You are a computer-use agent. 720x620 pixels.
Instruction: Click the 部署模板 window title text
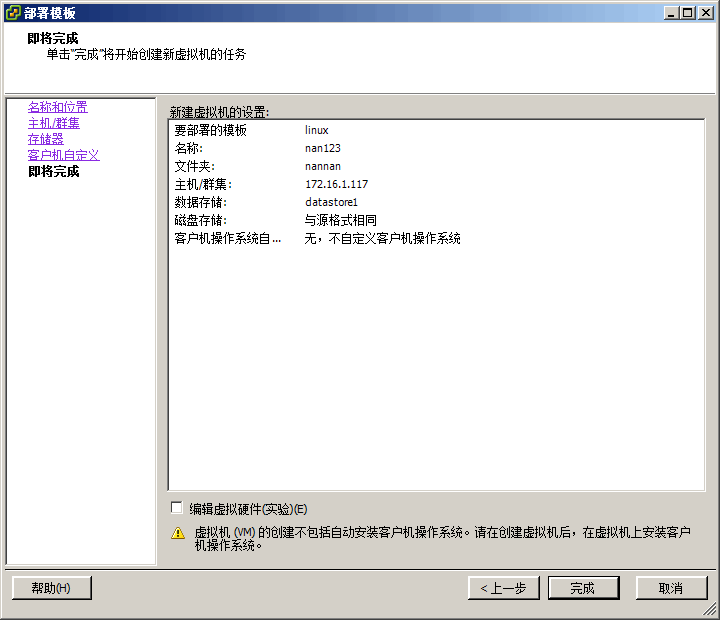(50, 13)
